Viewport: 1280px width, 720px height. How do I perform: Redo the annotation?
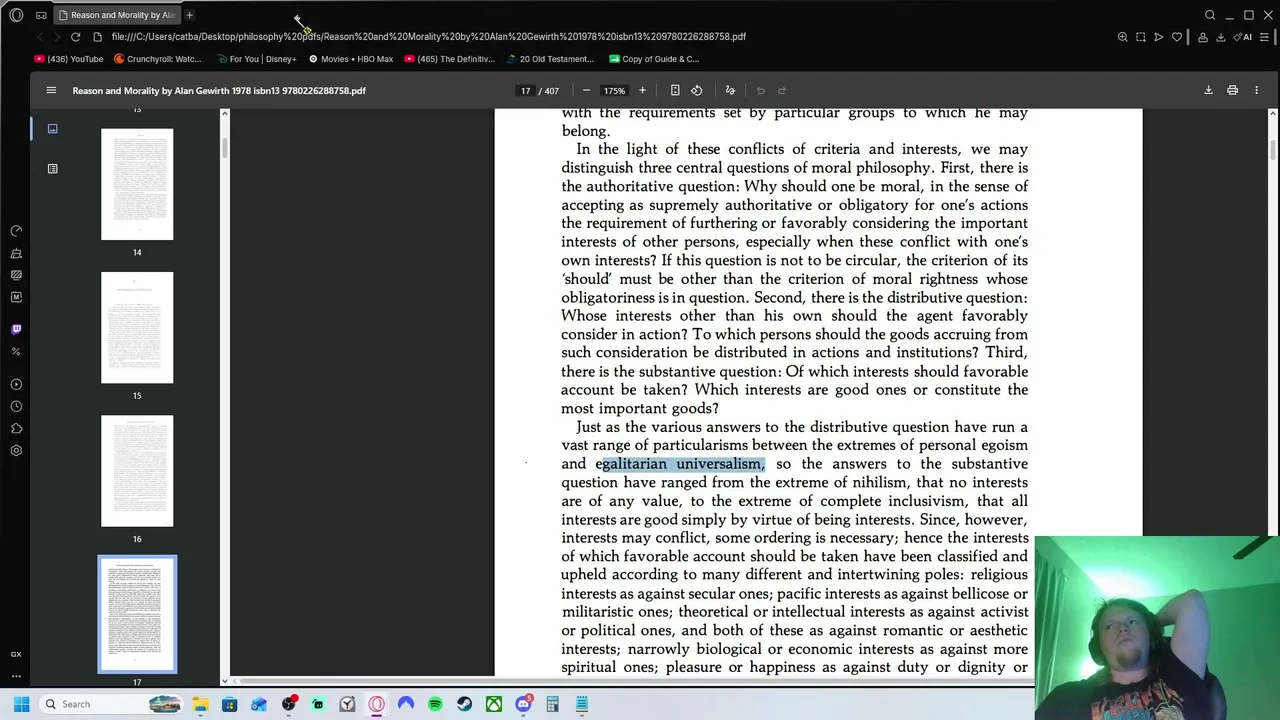tap(782, 90)
